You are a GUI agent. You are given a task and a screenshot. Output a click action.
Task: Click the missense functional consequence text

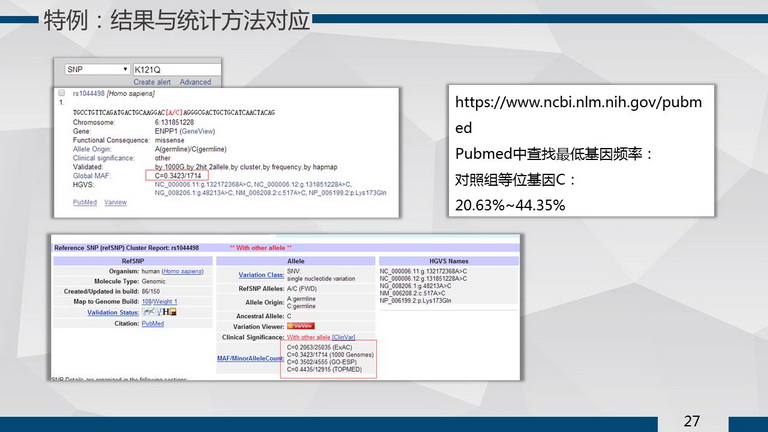click(169, 140)
